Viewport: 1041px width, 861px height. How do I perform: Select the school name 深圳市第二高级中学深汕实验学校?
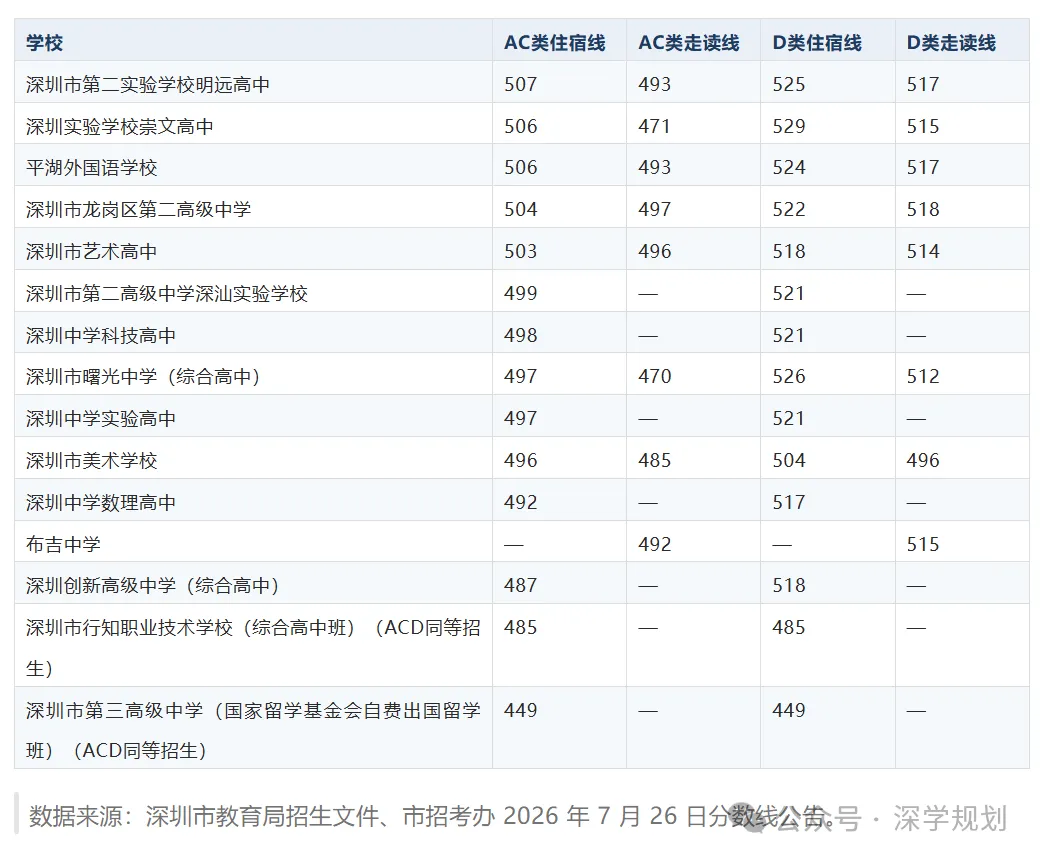[167, 293]
